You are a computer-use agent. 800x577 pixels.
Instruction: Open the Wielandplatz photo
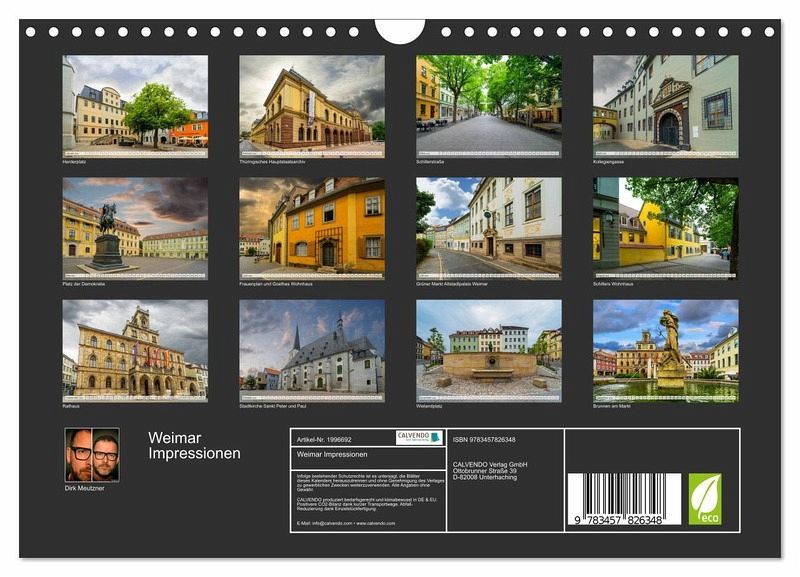pyautogui.click(x=489, y=351)
